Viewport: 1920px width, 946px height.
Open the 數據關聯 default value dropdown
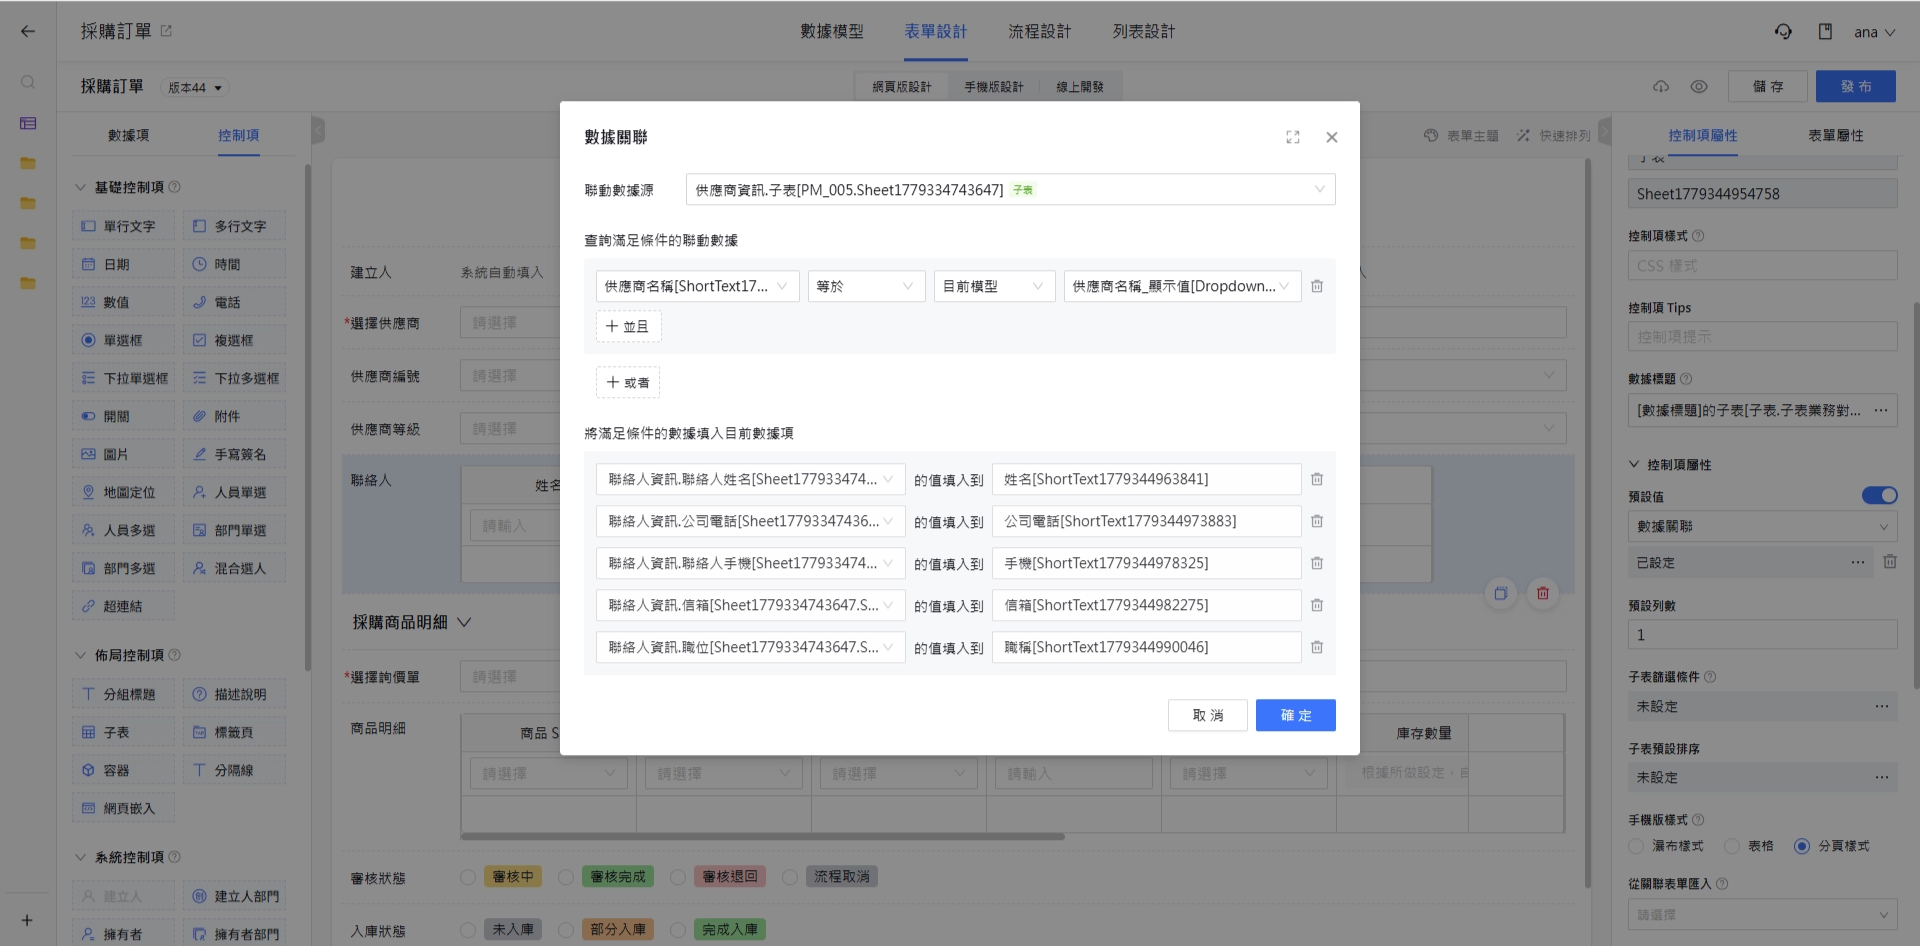click(1763, 526)
